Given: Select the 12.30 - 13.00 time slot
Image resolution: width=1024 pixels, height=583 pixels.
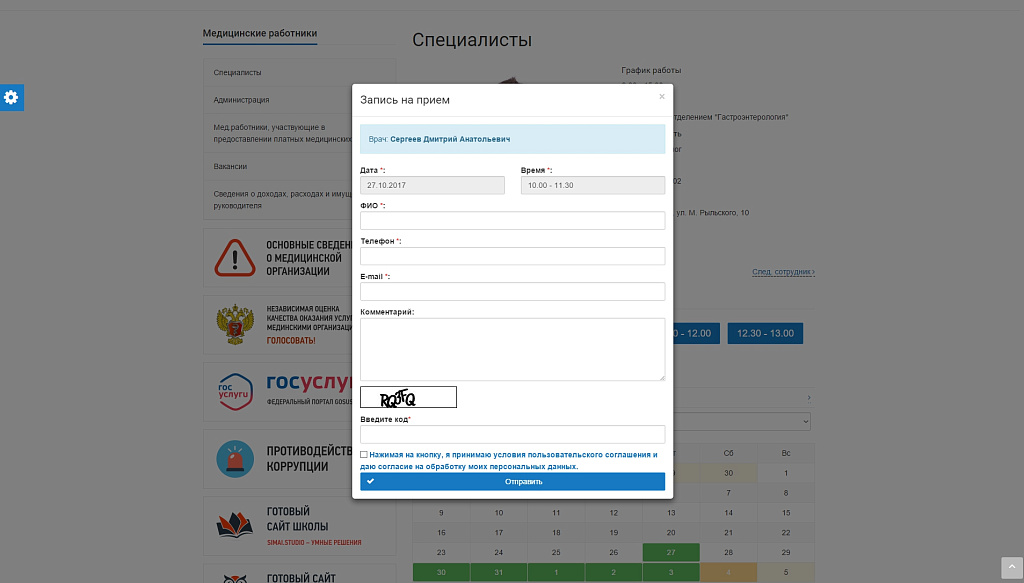Looking at the screenshot, I should coord(765,333).
